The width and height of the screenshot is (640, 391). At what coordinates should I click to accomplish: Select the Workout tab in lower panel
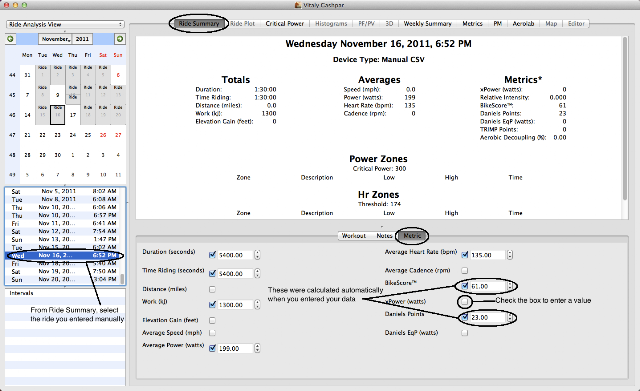pos(353,236)
